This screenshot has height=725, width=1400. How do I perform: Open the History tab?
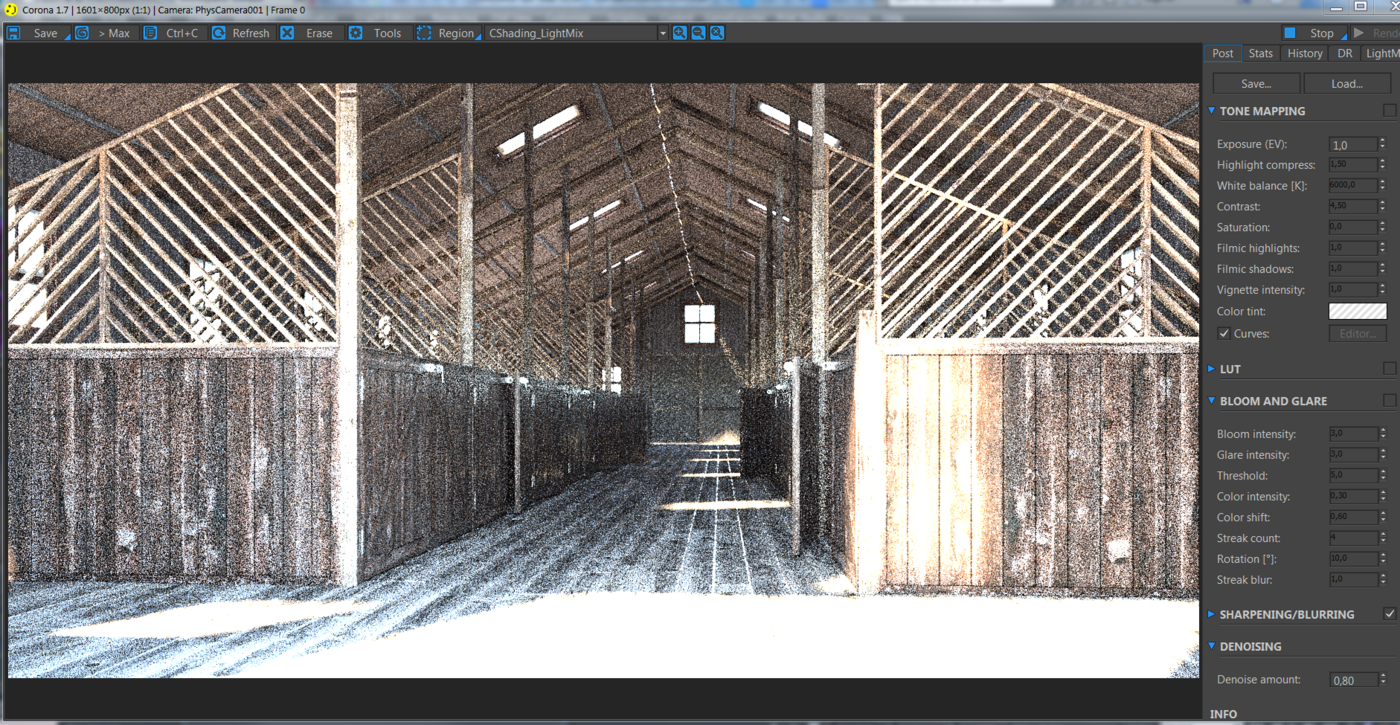click(1305, 53)
